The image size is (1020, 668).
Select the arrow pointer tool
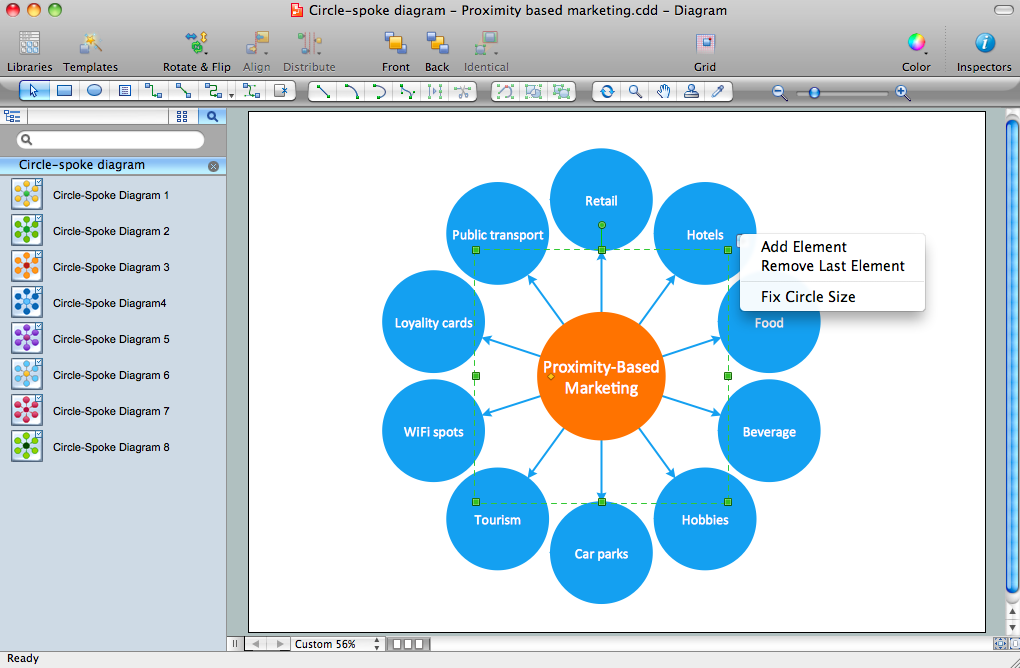coord(34,91)
